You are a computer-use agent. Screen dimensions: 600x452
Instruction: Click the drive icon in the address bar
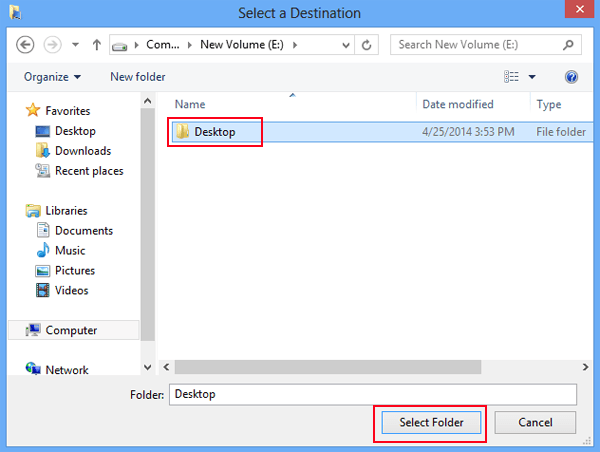point(119,46)
